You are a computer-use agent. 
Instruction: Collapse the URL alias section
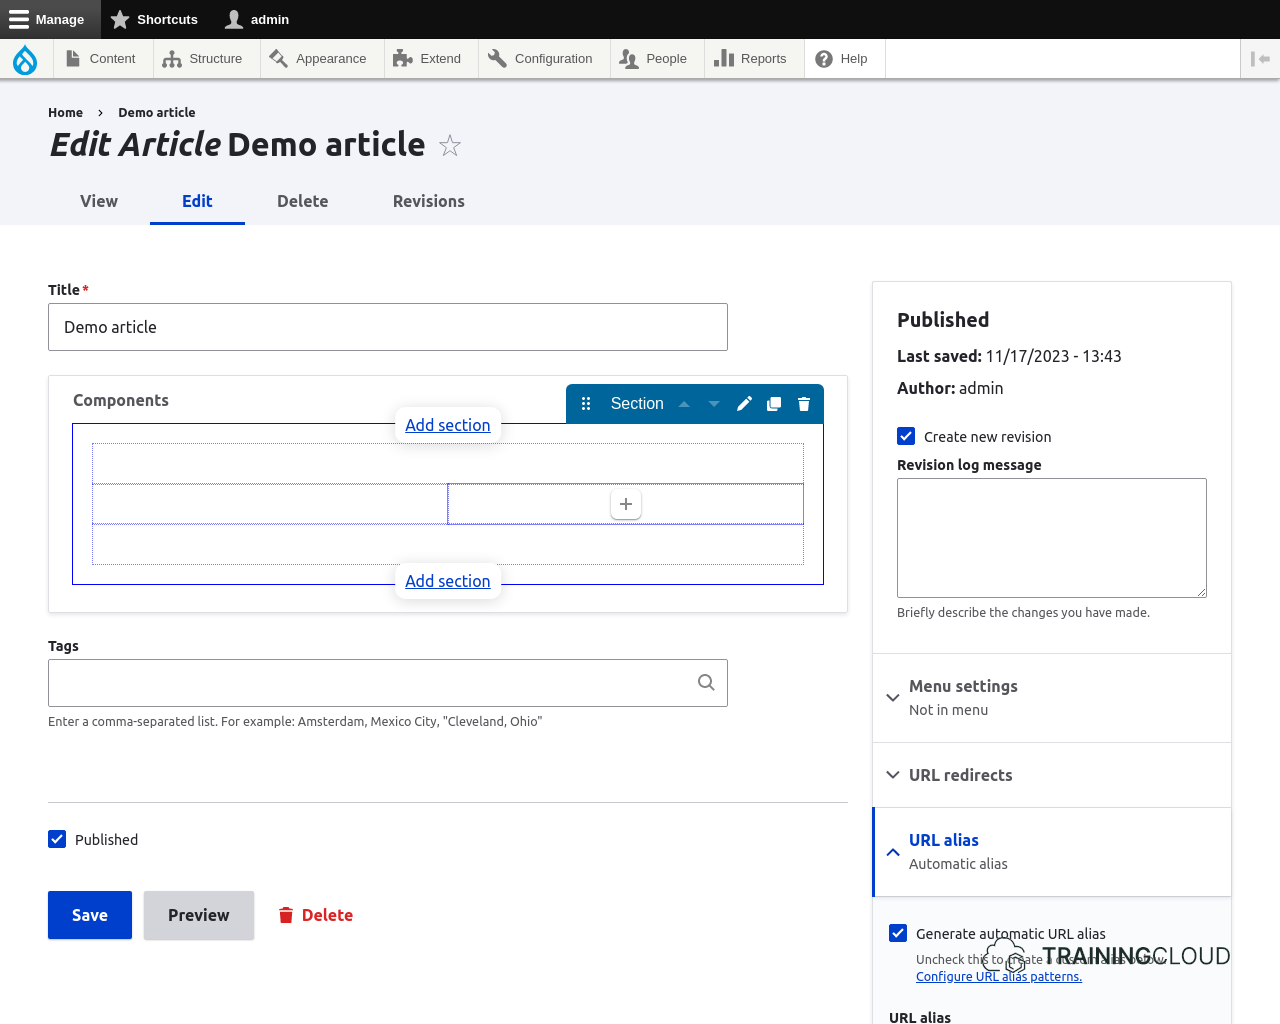click(1052, 852)
